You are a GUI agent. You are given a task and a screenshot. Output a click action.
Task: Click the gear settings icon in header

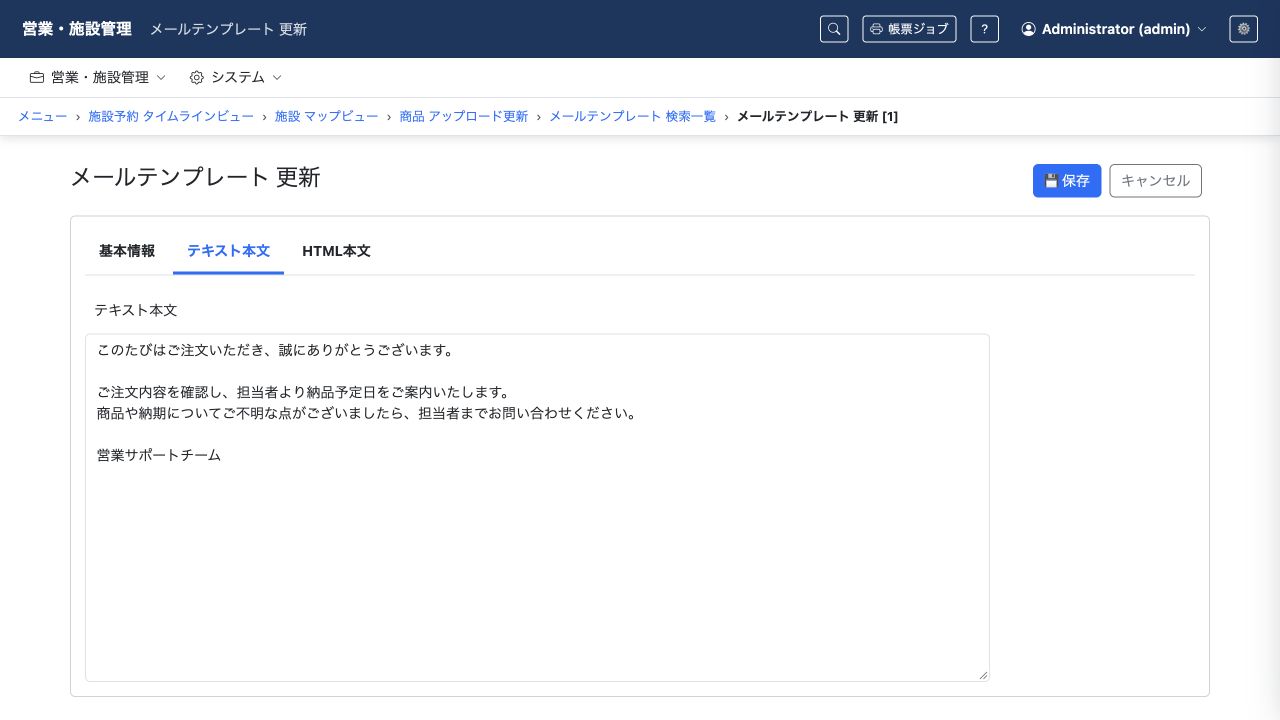pos(1243,29)
